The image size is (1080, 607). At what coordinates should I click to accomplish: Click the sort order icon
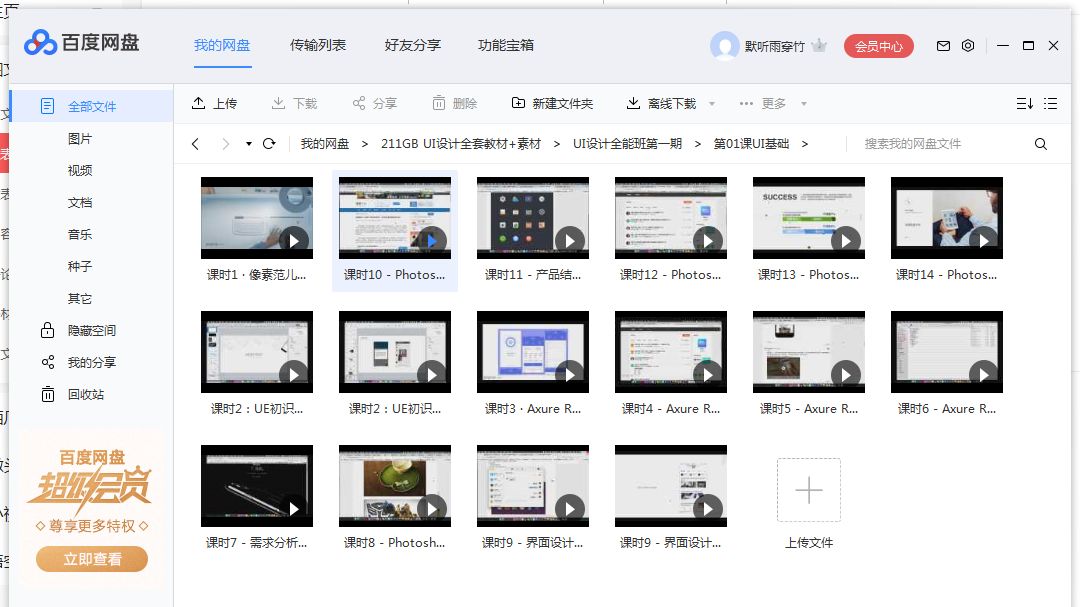pos(1024,103)
